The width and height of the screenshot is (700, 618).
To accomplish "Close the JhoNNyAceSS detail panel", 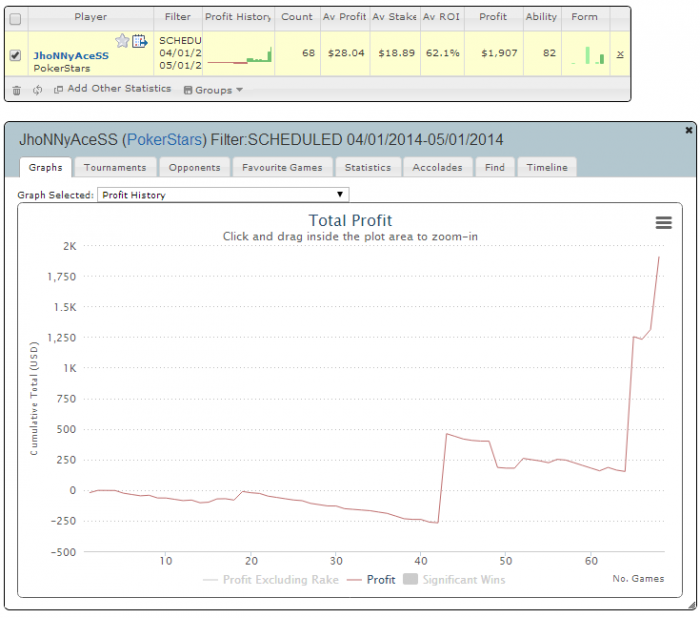I will tap(689, 130).
